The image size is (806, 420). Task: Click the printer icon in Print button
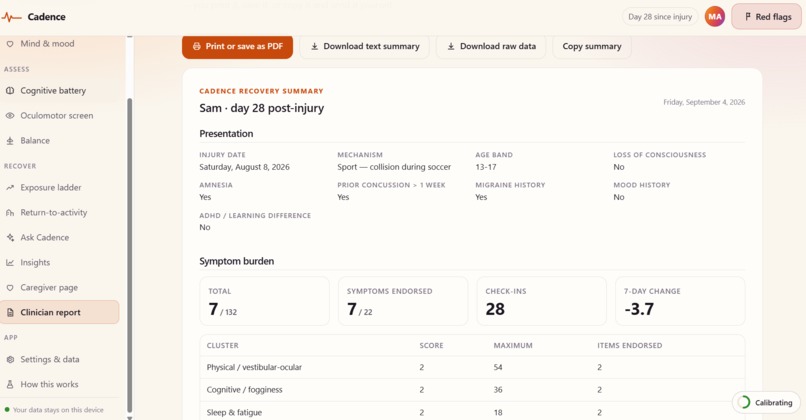click(x=196, y=46)
